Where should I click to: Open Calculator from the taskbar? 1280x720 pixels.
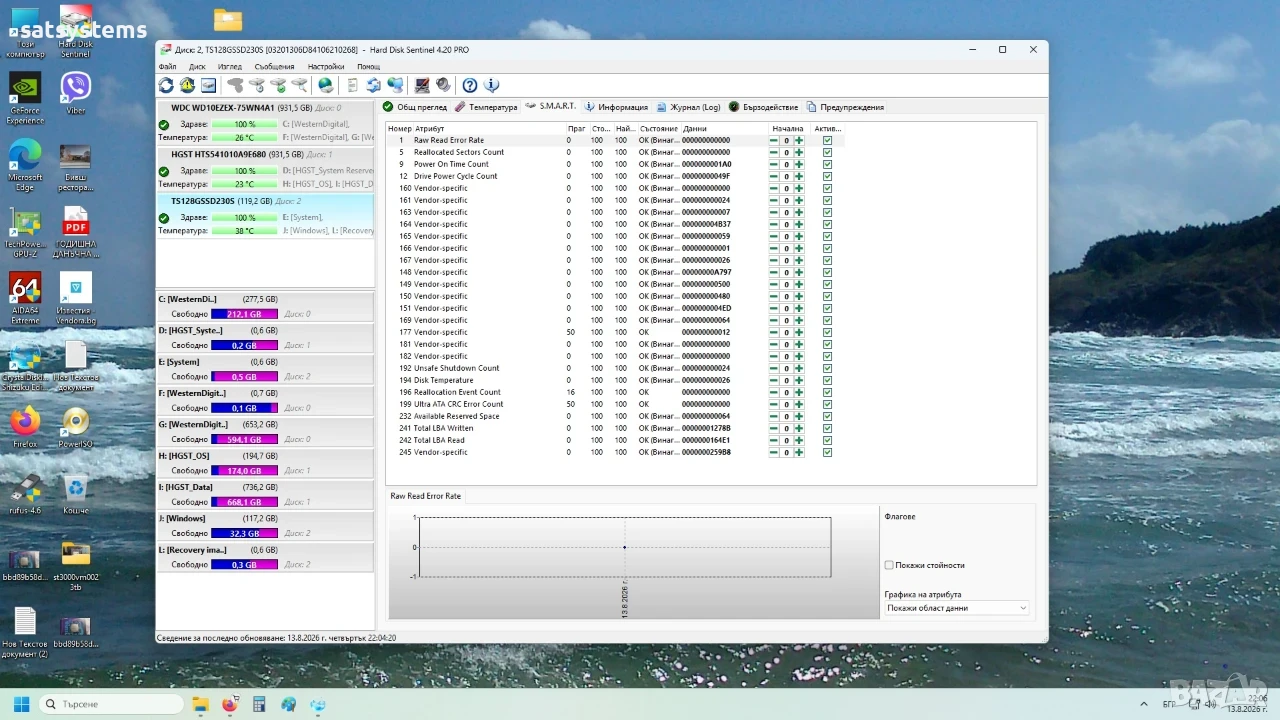pos(259,704)
